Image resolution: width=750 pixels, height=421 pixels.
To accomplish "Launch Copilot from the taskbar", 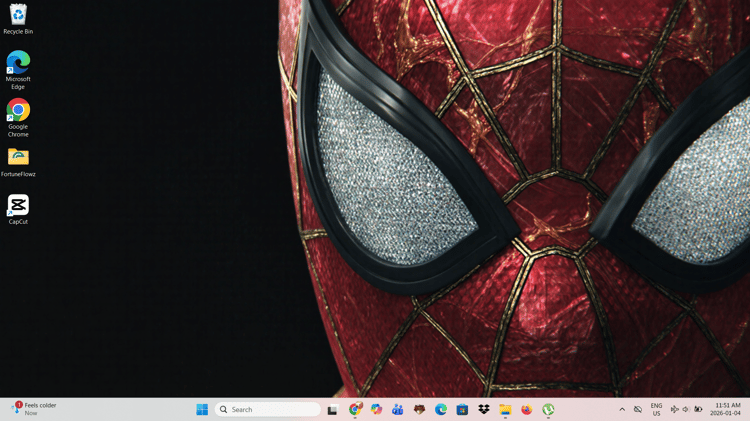I will pyautogui.click(x=376, y=410).
